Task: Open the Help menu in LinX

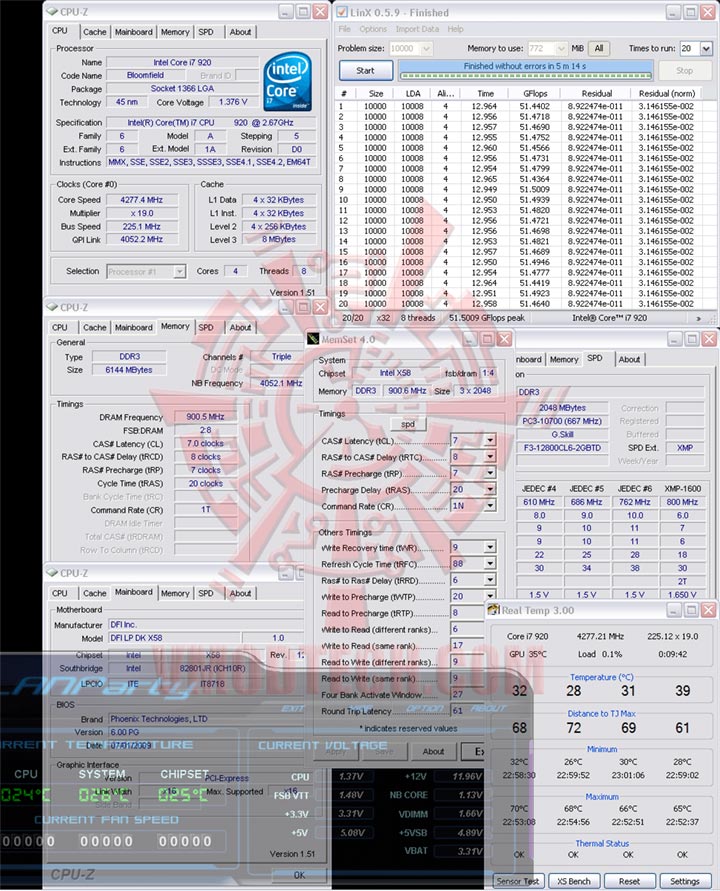Action: point(455,29)
